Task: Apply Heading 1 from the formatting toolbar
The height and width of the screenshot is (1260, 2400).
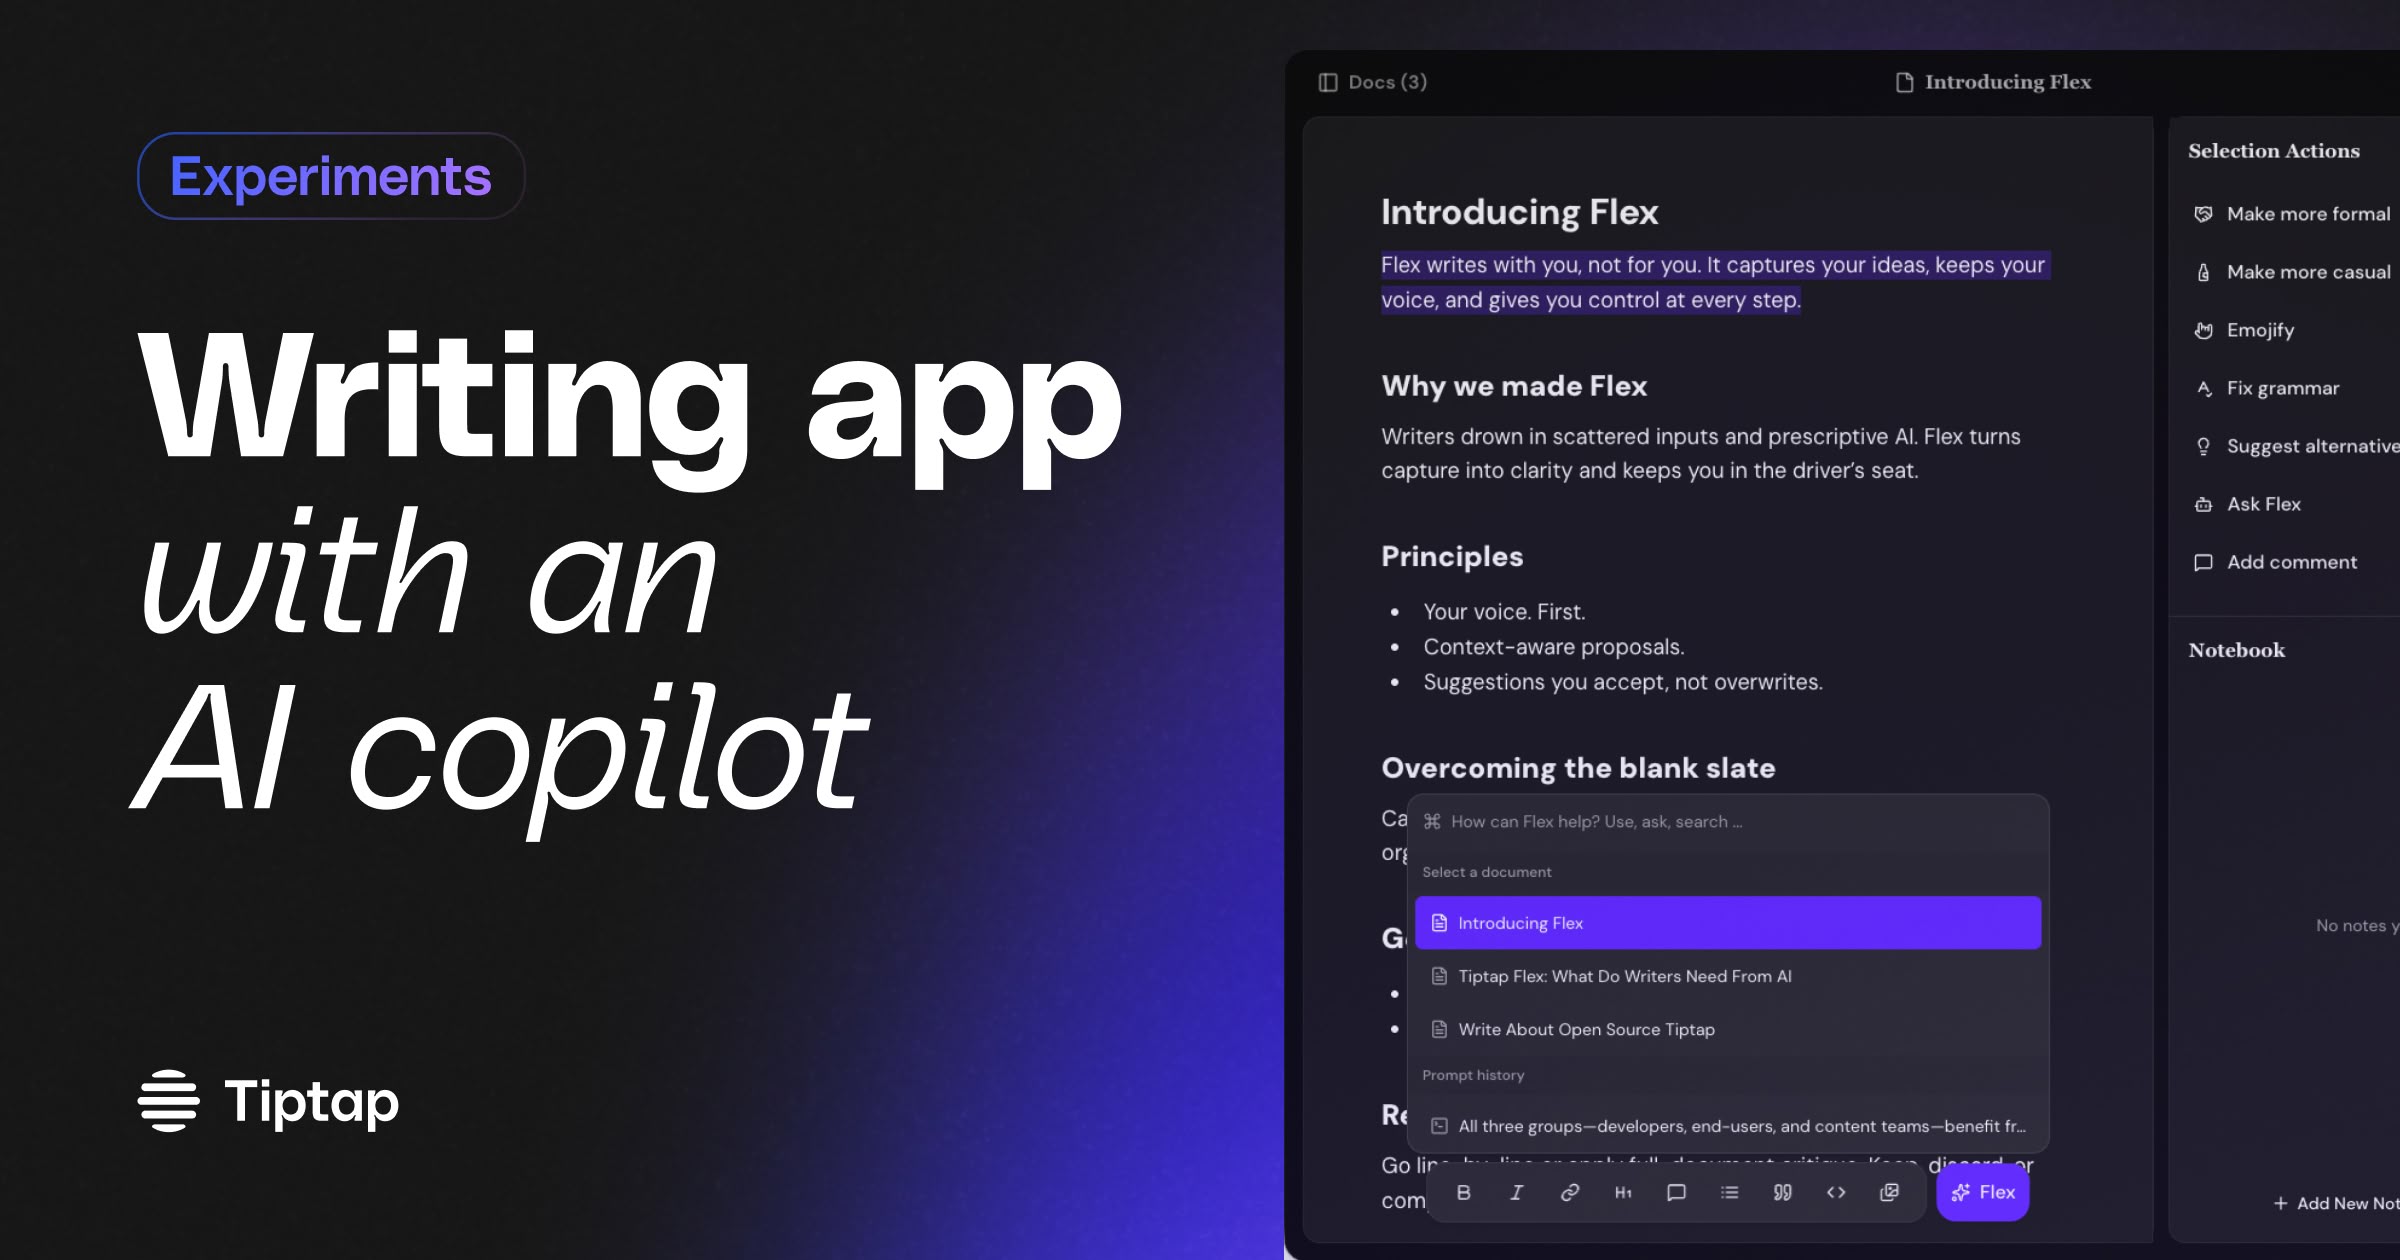Action: click(x=1624, y=1192)
